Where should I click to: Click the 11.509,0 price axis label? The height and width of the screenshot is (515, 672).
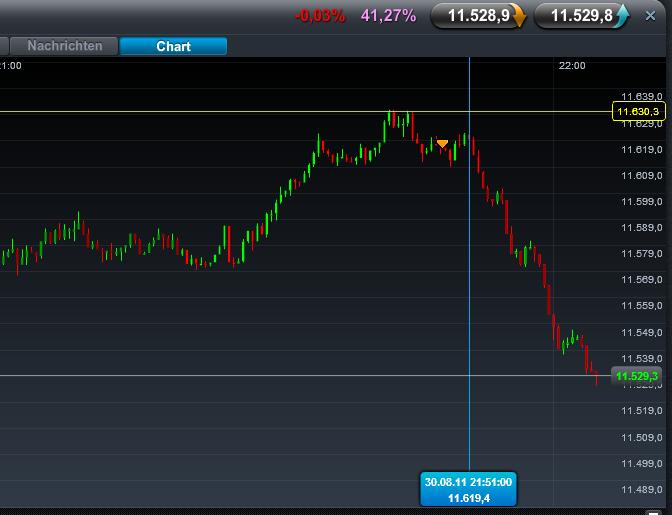[x=642, y=437]
